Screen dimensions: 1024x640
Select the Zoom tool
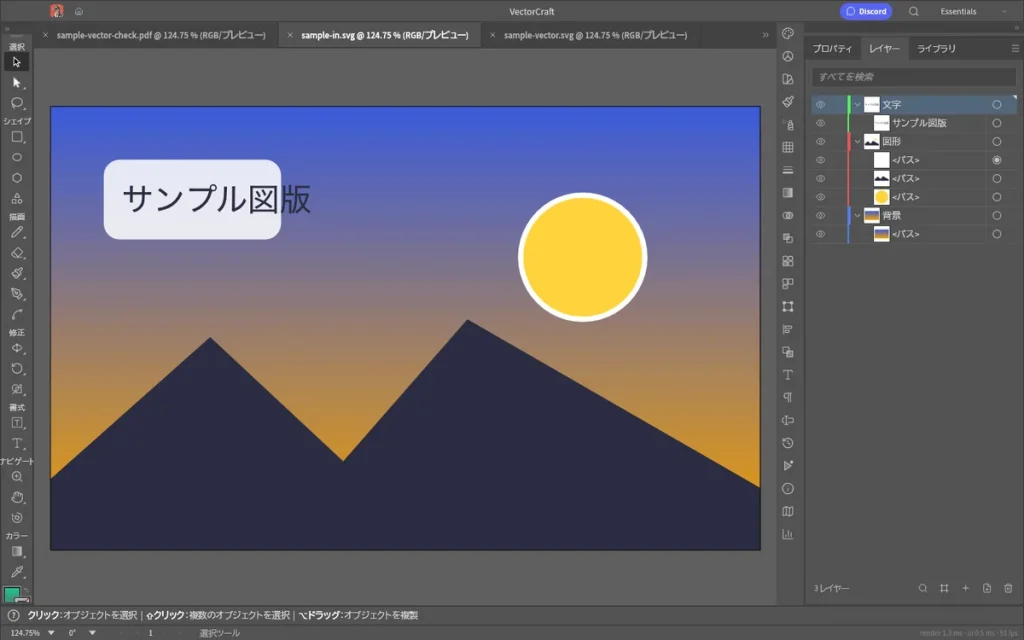[x=16, y=477]
